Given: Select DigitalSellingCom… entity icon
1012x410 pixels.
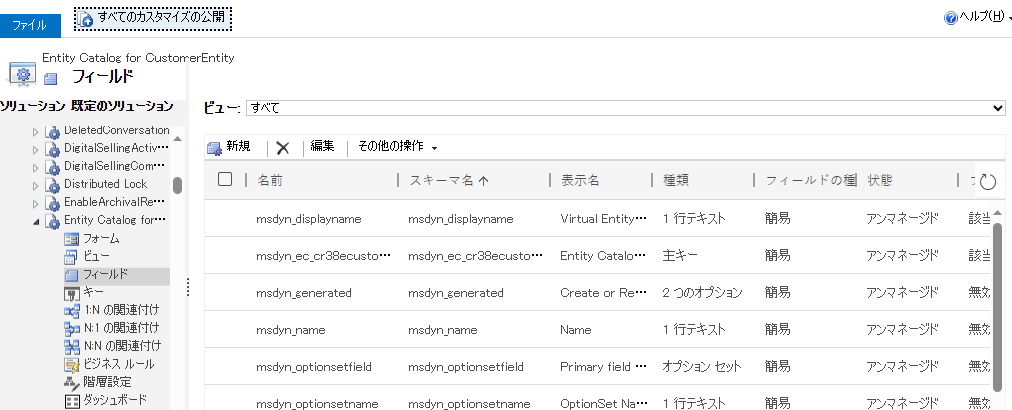Looking at the screenshot, I should click(52, 167).
